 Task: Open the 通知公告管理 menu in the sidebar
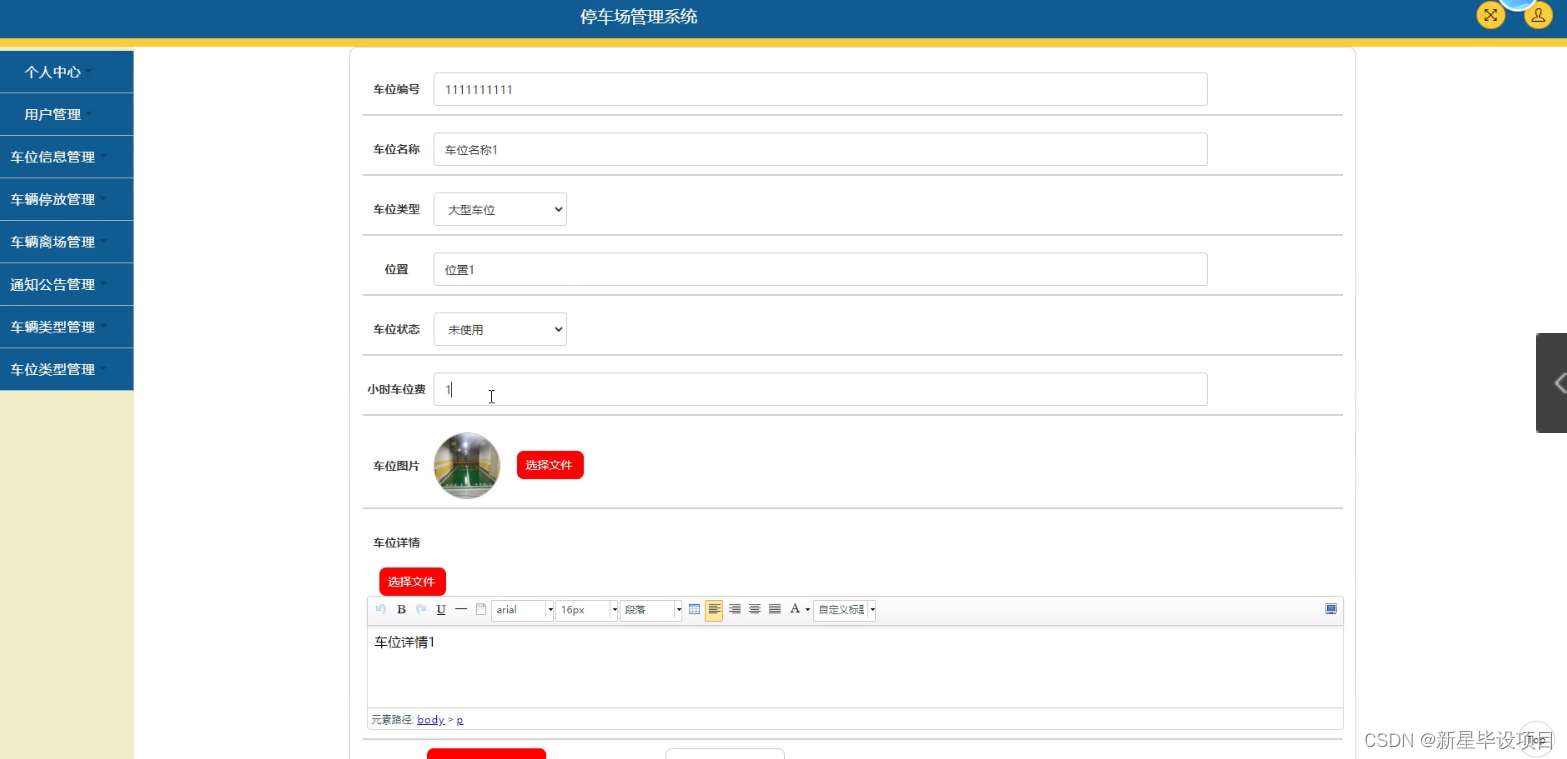click(67, 284)
